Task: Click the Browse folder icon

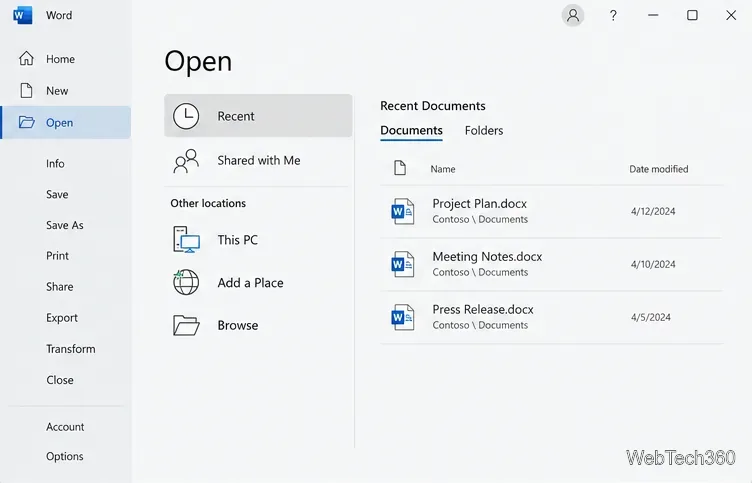Action: (186, 325)
